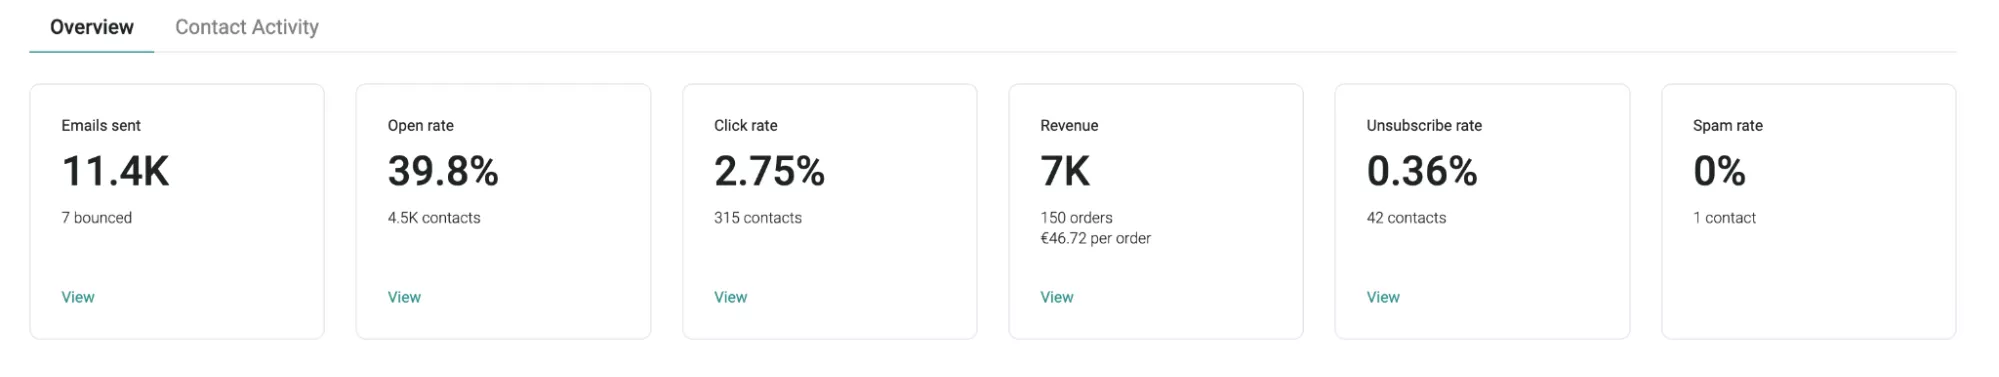Switch to the Overview tab
The width and height of the screenshot is (1999, 377).
coord(92,27)
